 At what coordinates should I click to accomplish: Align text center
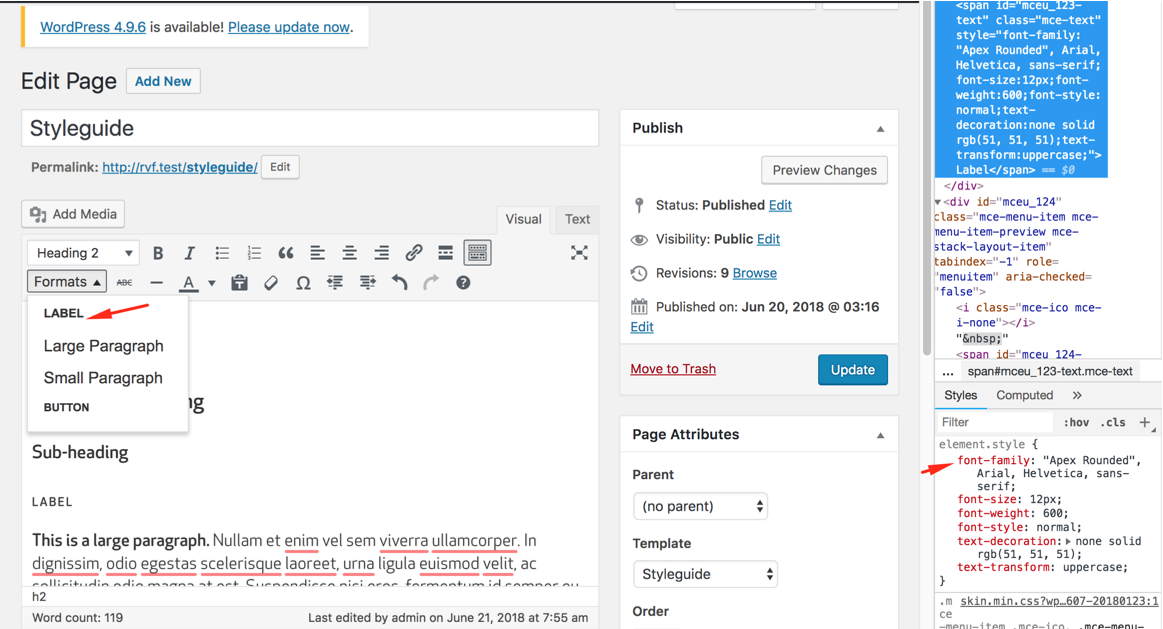(349, 253)
